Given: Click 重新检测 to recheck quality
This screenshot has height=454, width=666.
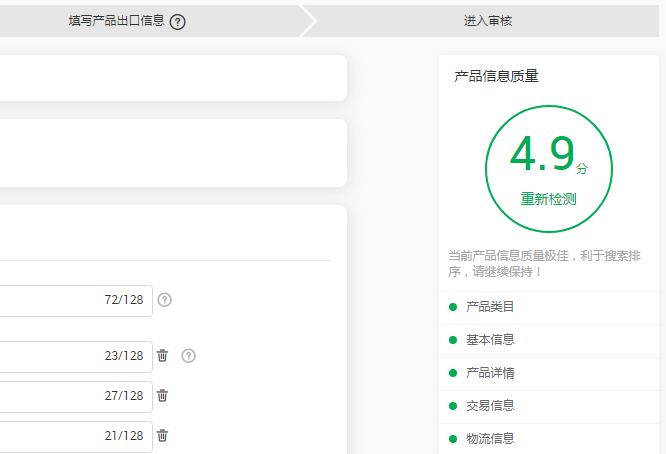Looking at the screenshot, I should click(548, 199).
